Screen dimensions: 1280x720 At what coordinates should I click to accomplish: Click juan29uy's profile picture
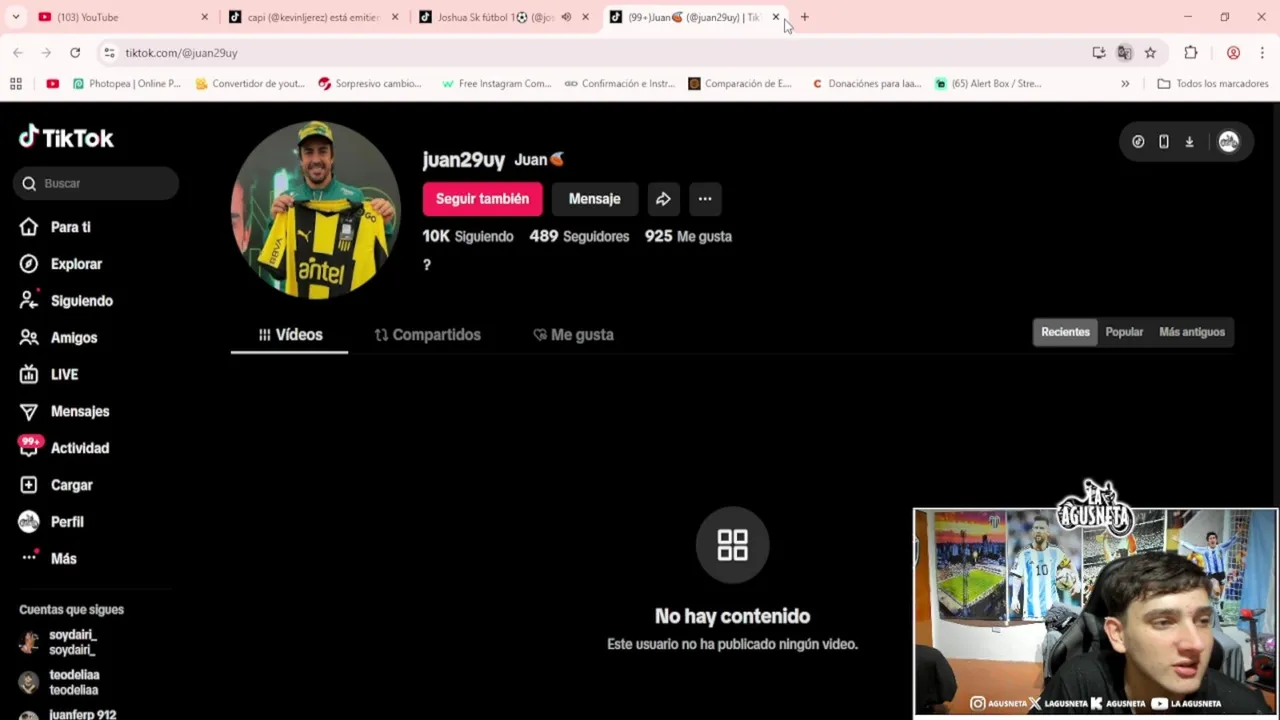point(315,210)
